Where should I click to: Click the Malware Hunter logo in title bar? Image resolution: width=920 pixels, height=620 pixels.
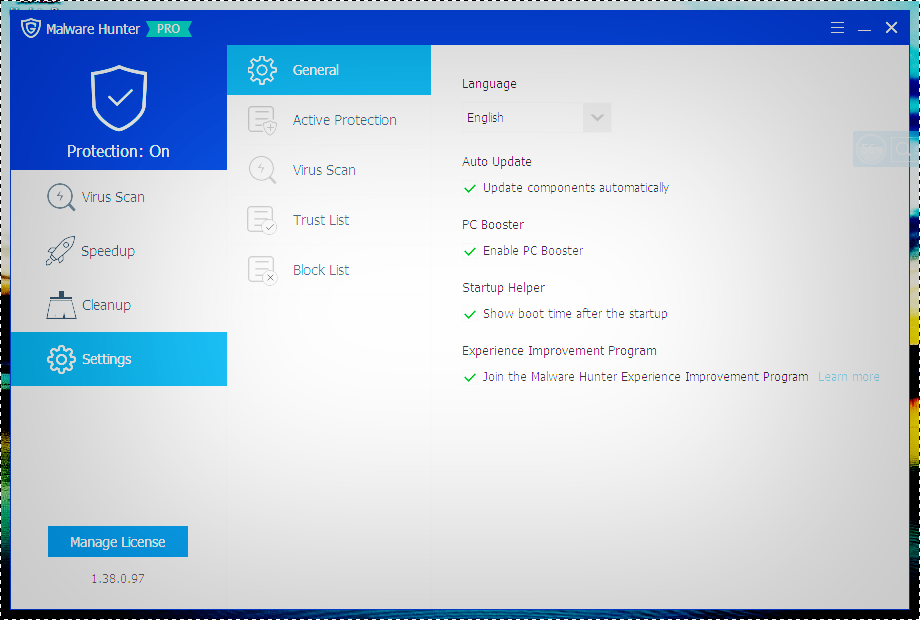coord(31,28)
